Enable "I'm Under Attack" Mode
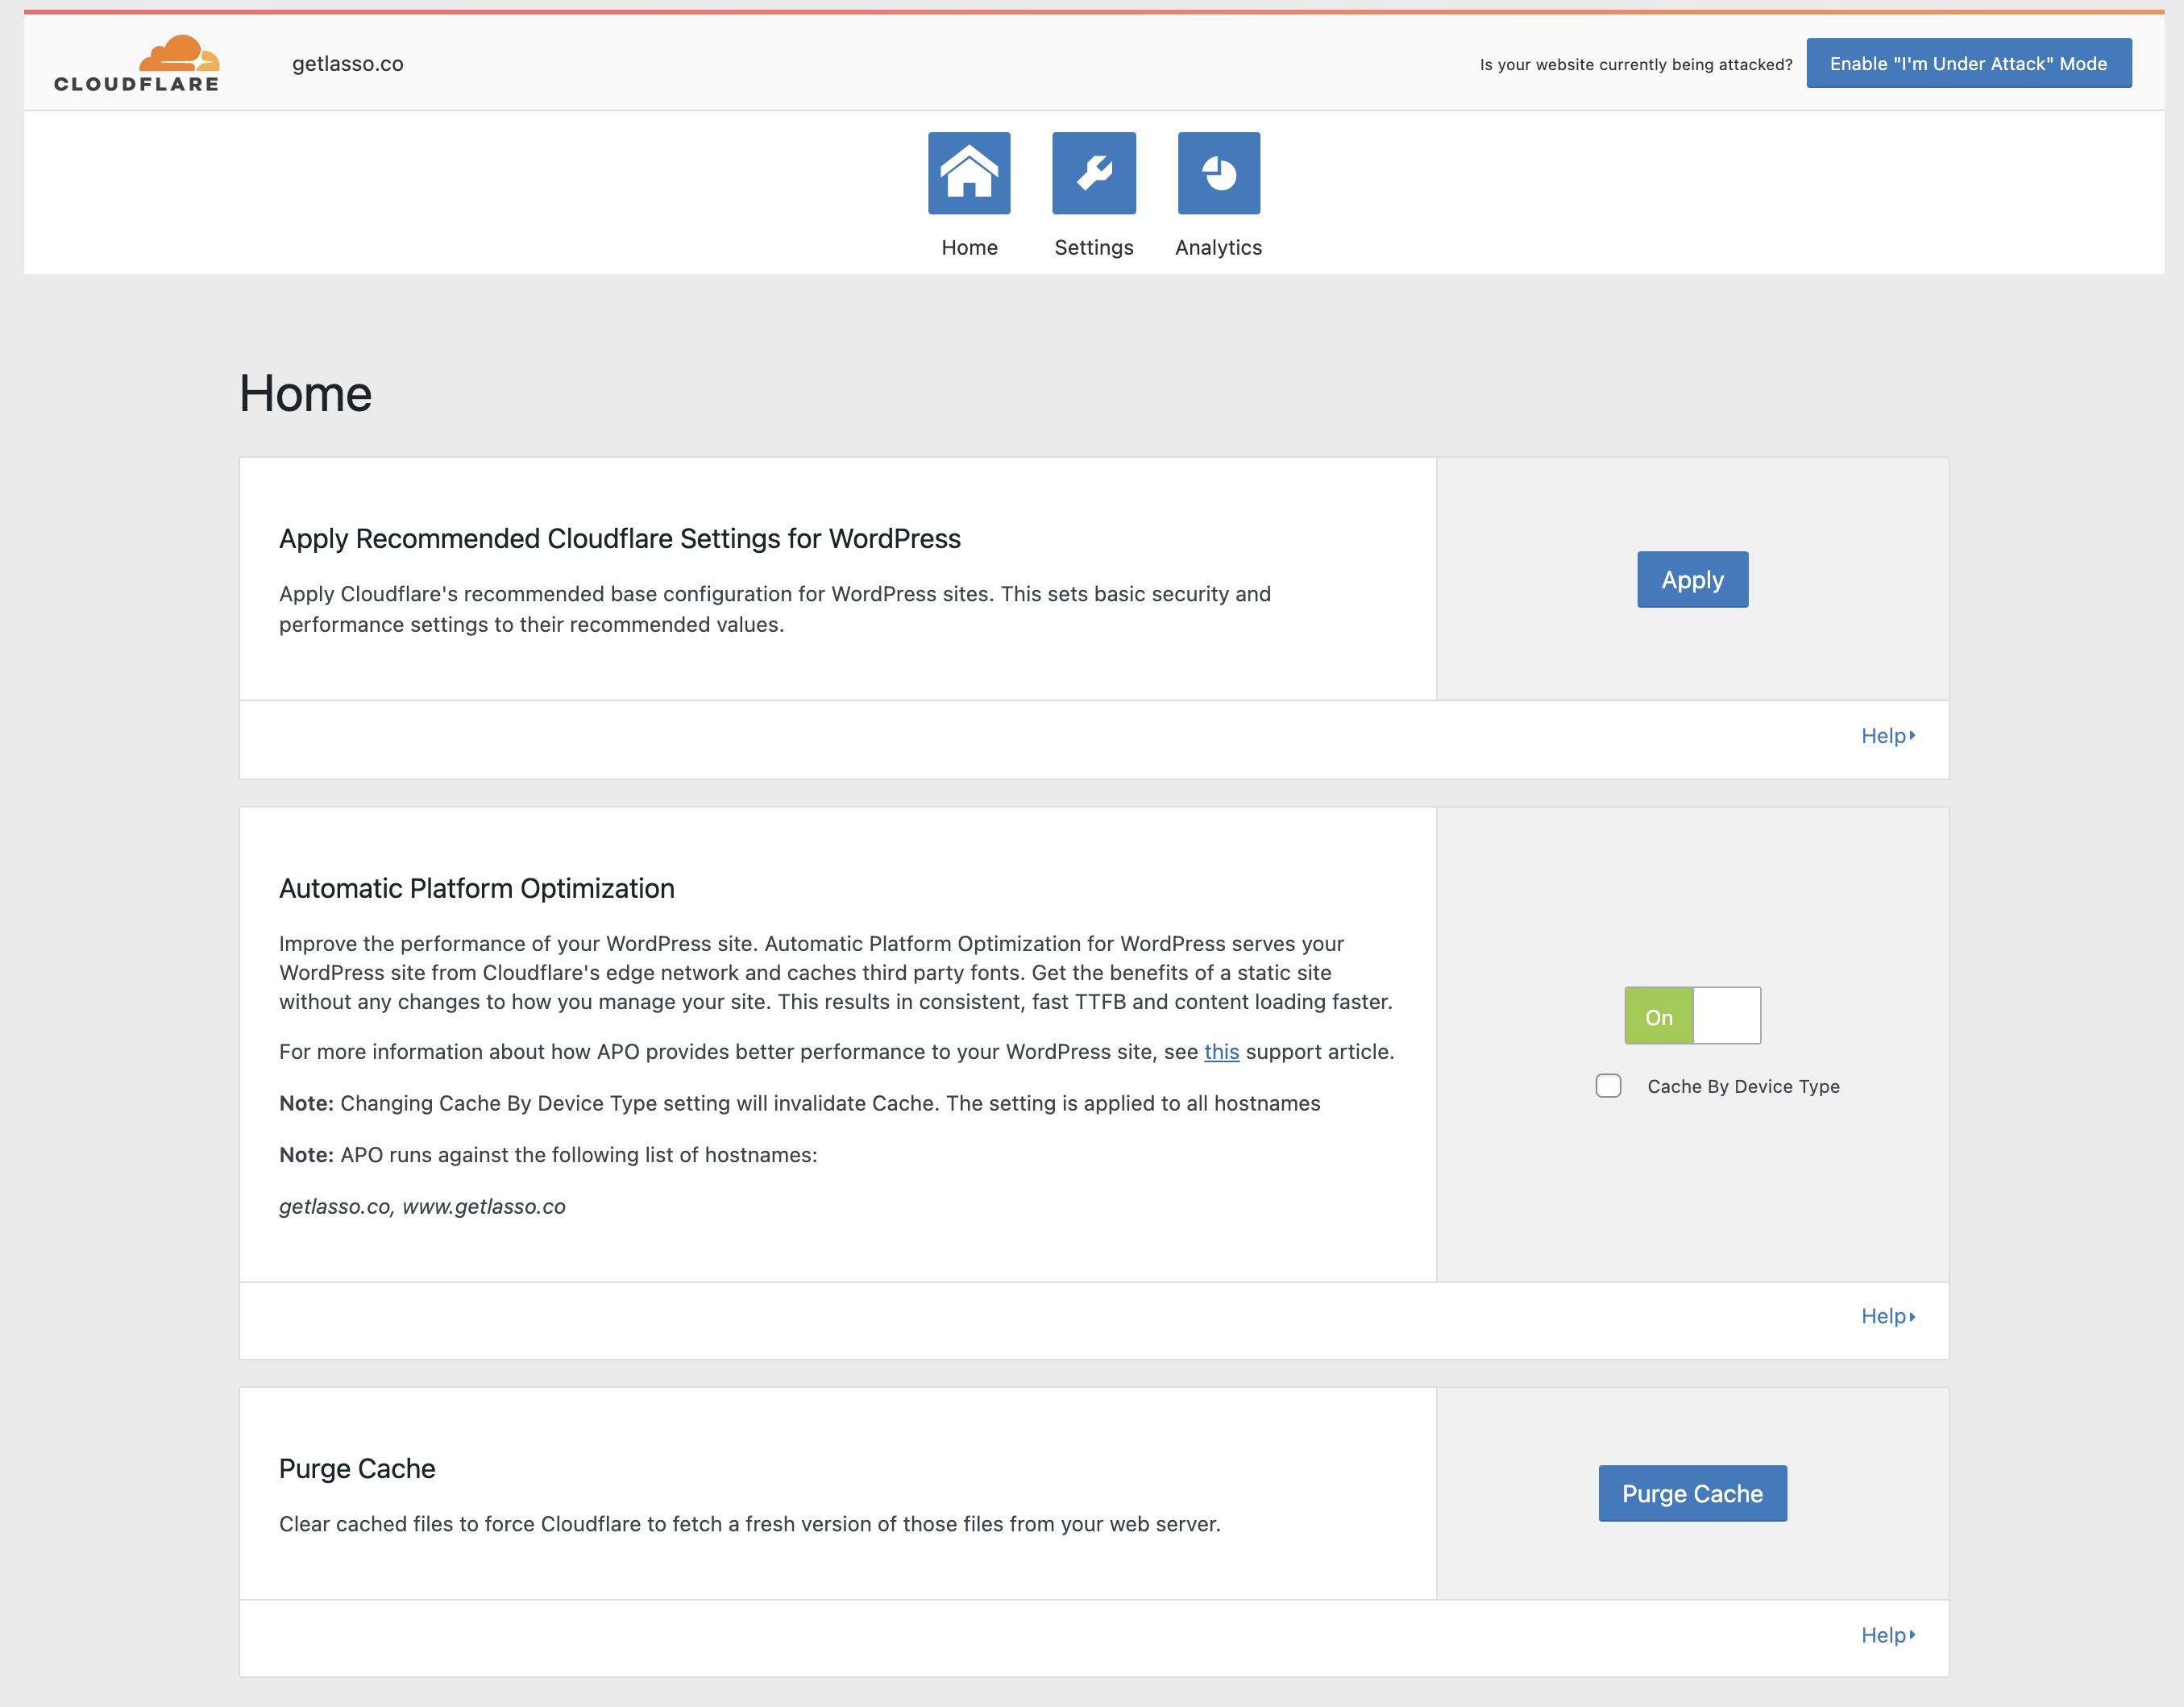The image size is (2184, 1707). [x=1968, y=64]
